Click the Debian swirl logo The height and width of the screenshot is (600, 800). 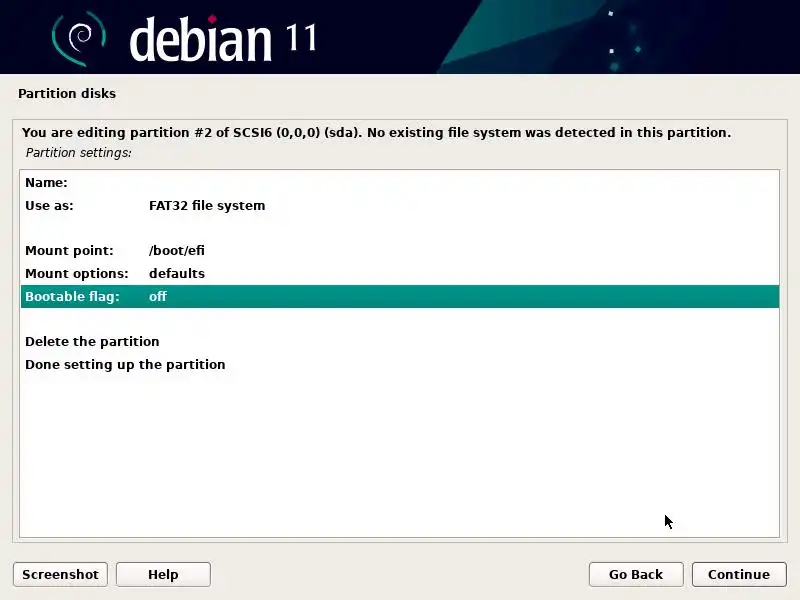click(x=79, y=38)
